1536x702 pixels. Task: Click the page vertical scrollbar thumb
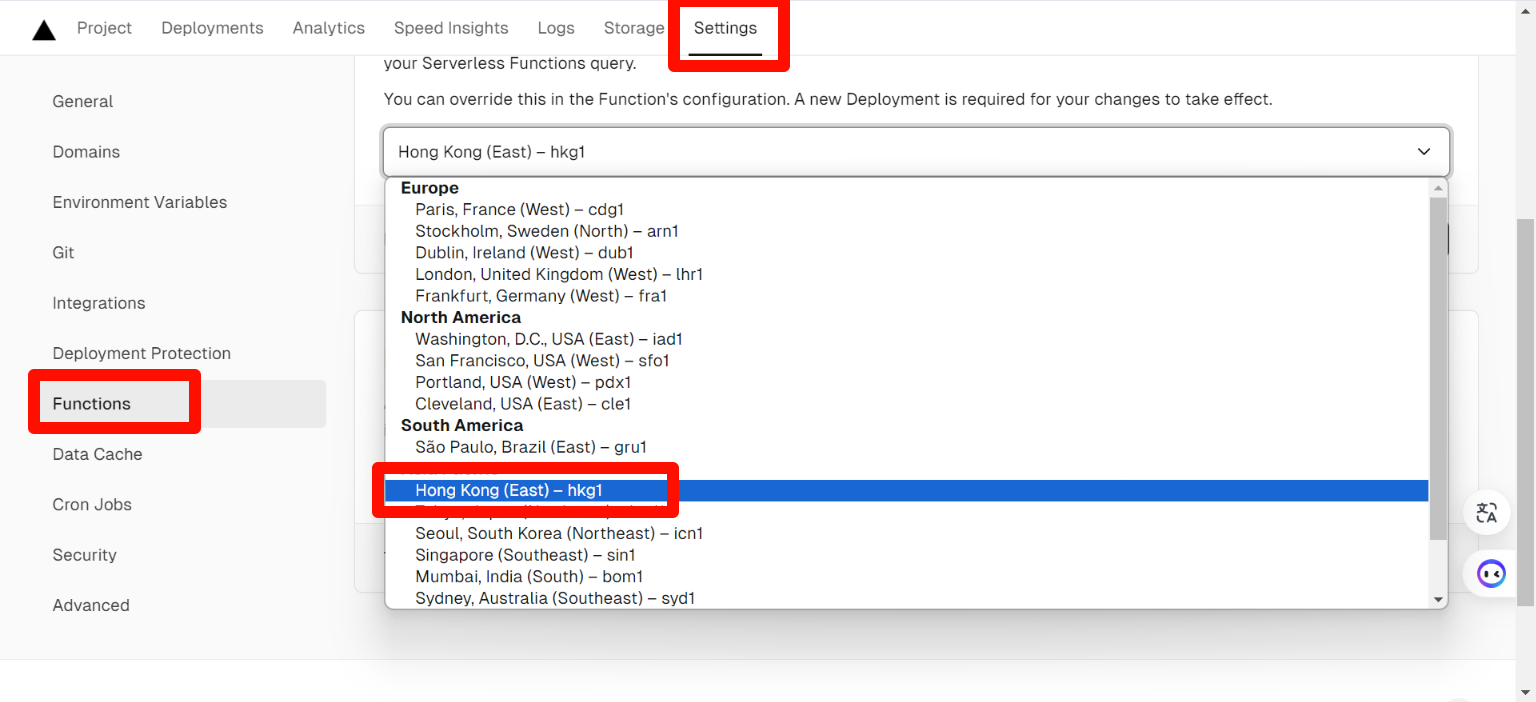1526,411
